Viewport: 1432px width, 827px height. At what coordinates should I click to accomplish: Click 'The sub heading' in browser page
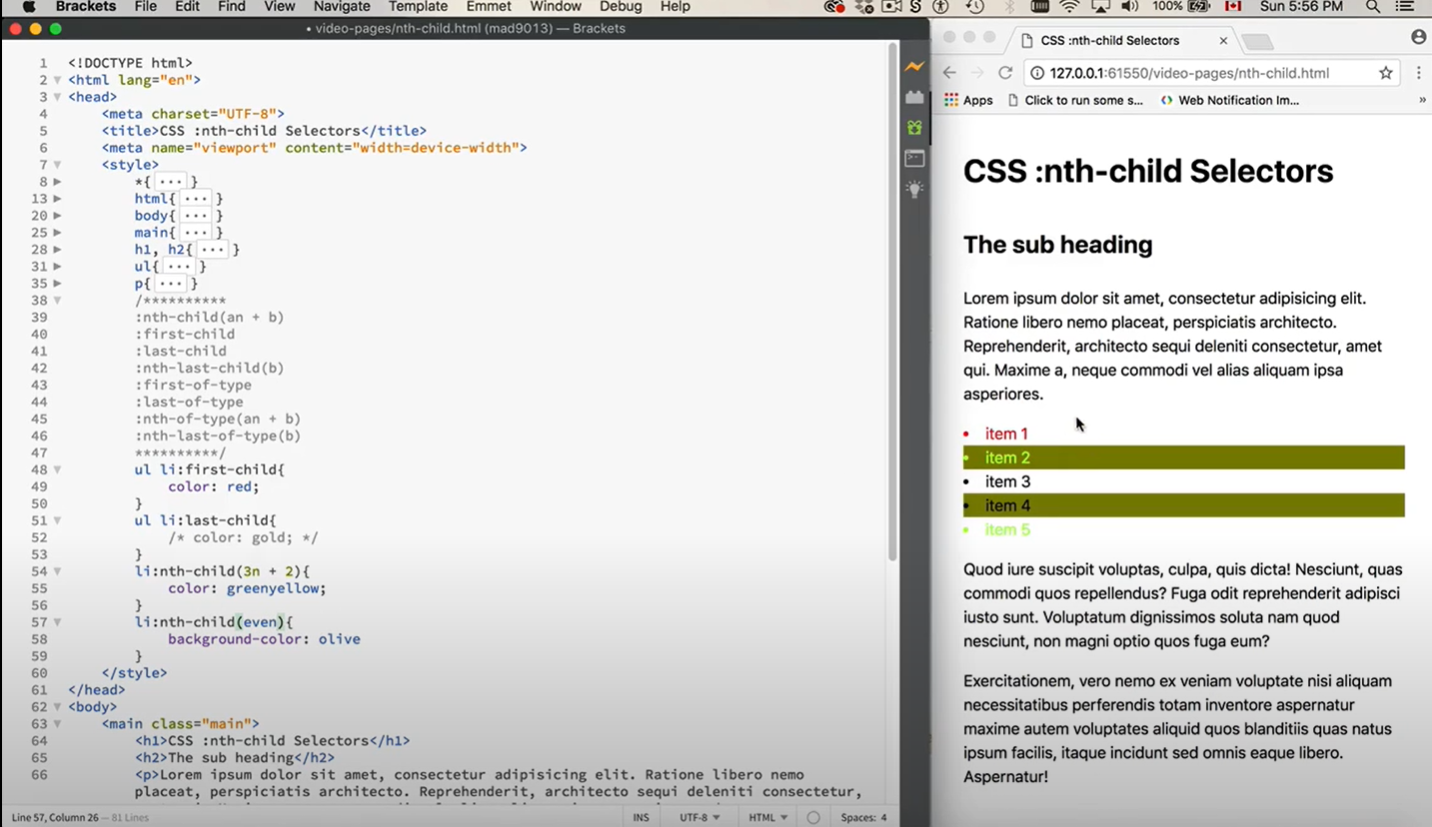point(1058,245)
